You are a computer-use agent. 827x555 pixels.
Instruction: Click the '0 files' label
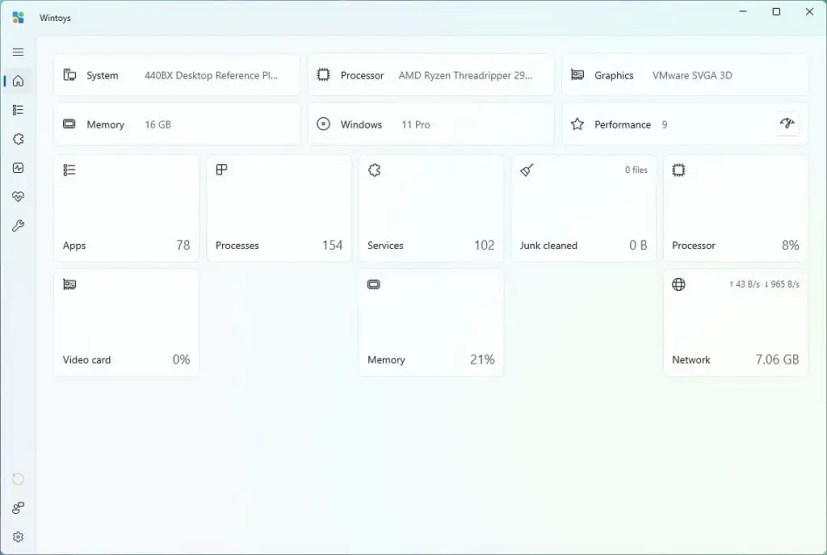pos(636,170)
